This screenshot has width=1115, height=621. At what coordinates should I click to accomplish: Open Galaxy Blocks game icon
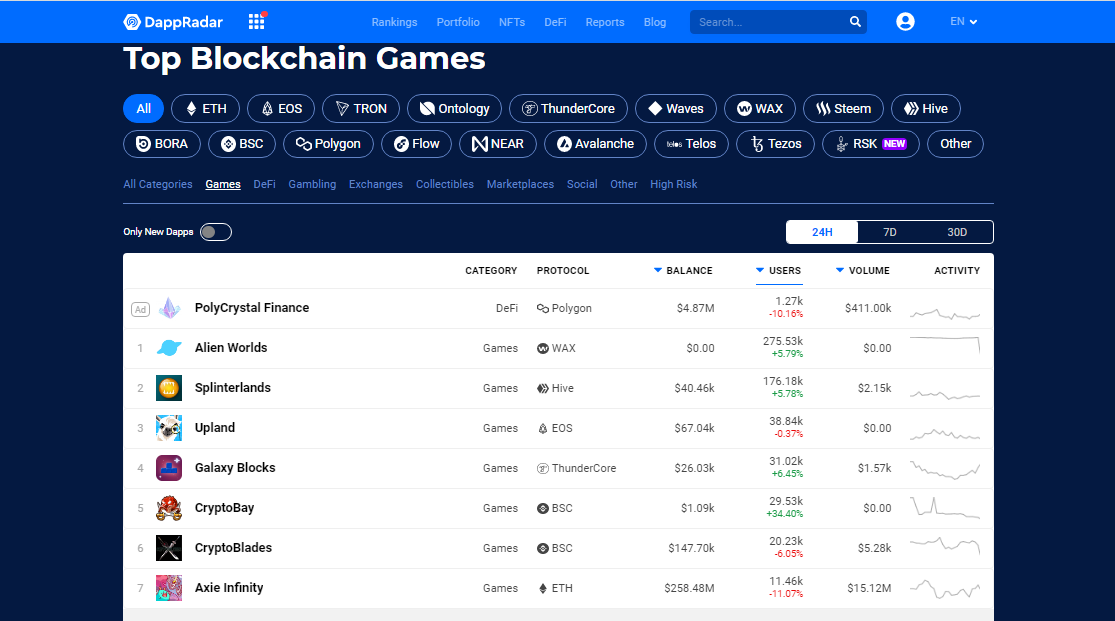pyautogui.click(x=169, y=468)
